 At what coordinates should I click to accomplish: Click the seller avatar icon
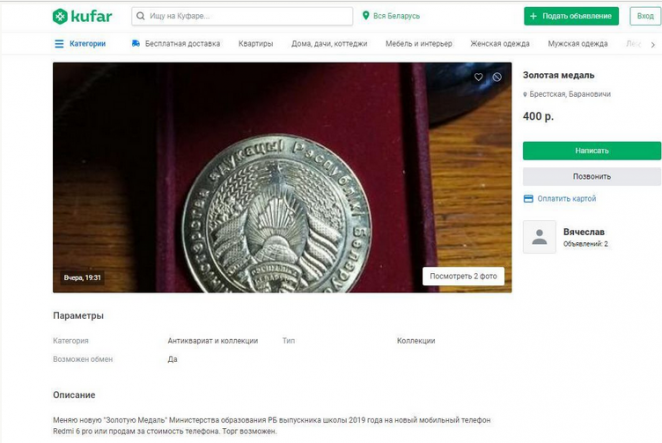click(540, 237)
